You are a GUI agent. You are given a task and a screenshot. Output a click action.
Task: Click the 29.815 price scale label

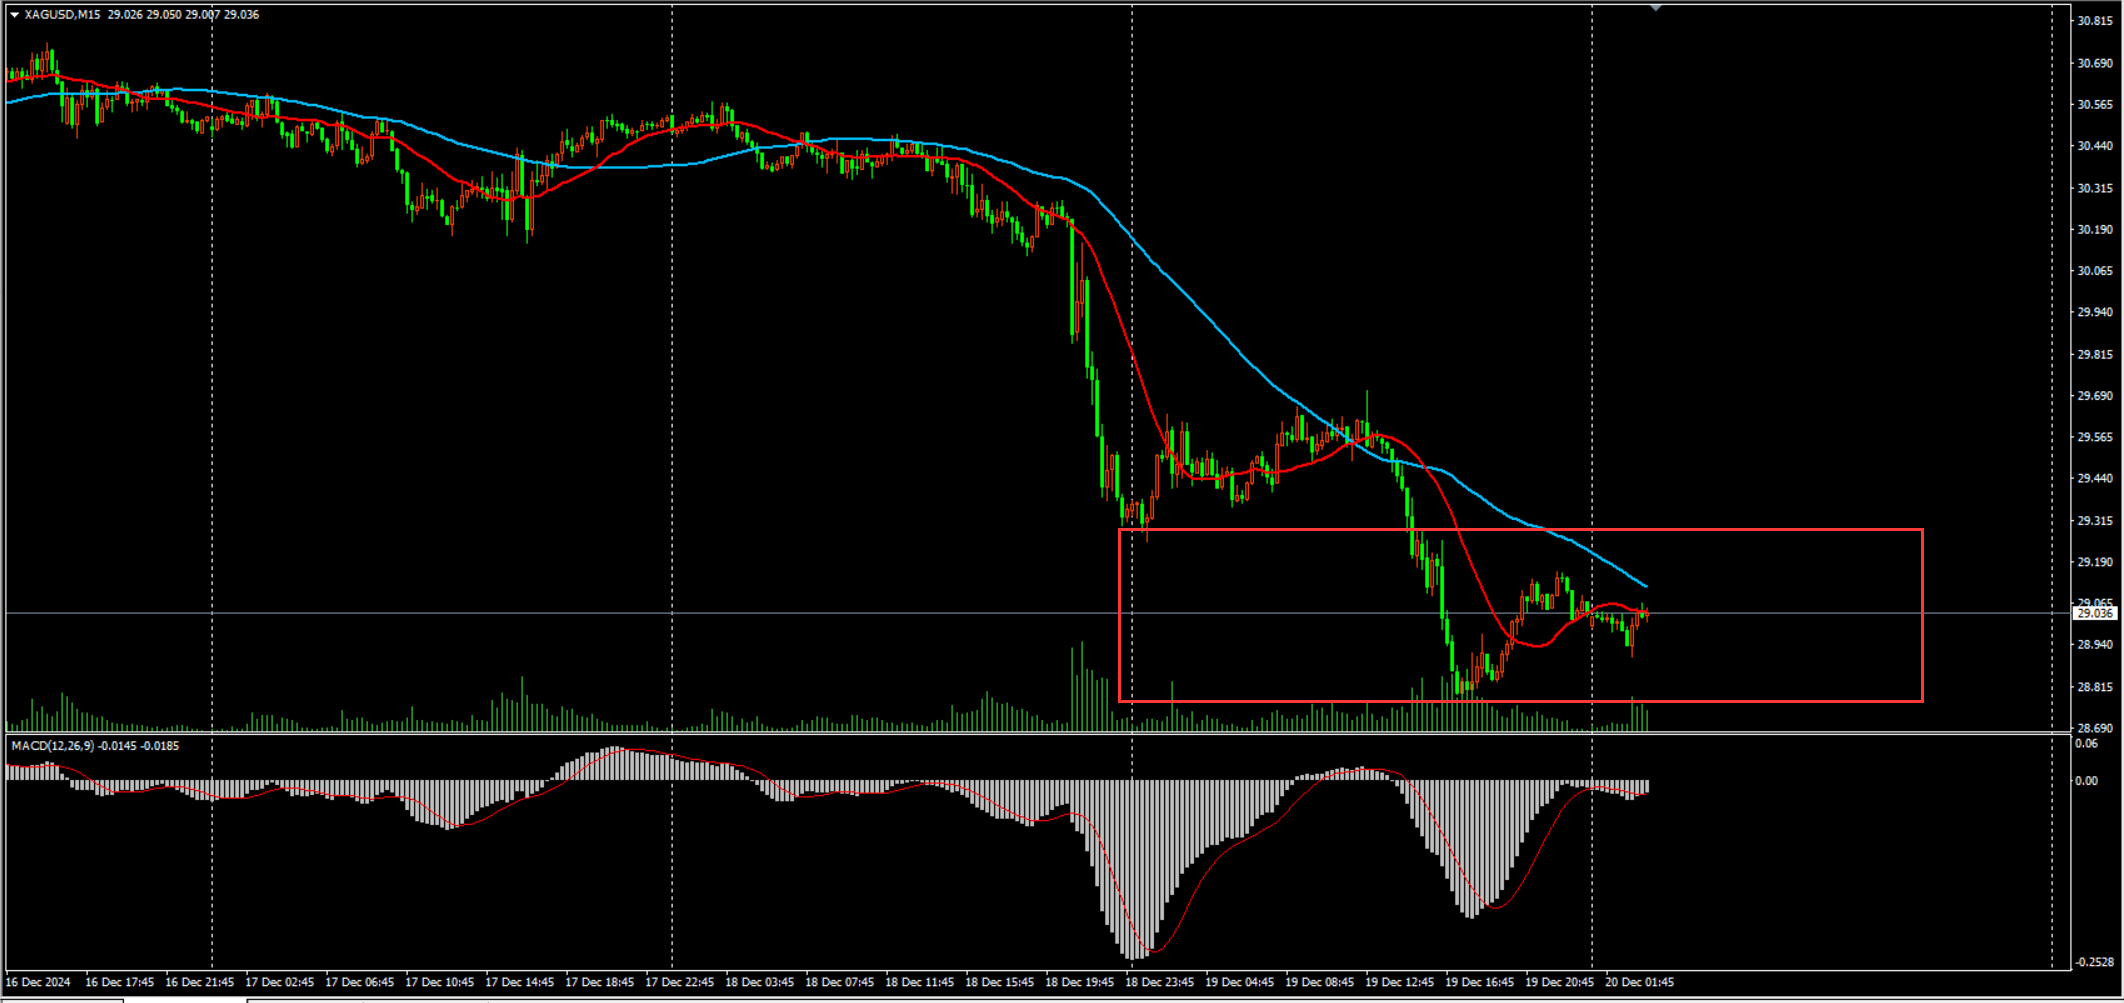point(2095,354)
